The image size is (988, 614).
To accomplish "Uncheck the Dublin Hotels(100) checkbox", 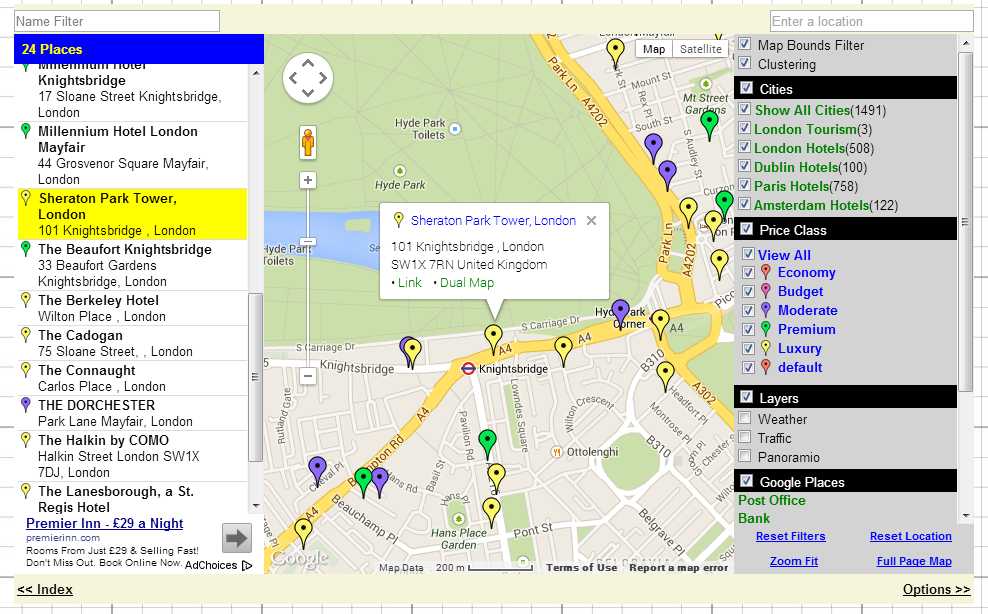I will click(x=744, y=166).
